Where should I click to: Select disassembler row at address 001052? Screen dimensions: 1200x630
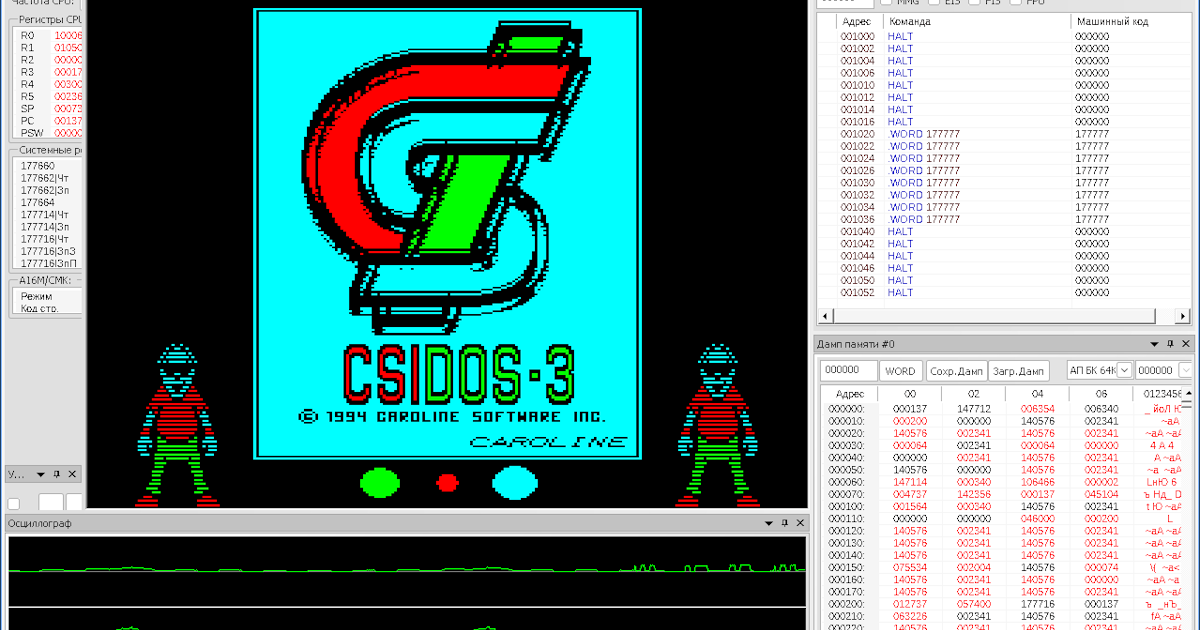(x=1004, y=293)
